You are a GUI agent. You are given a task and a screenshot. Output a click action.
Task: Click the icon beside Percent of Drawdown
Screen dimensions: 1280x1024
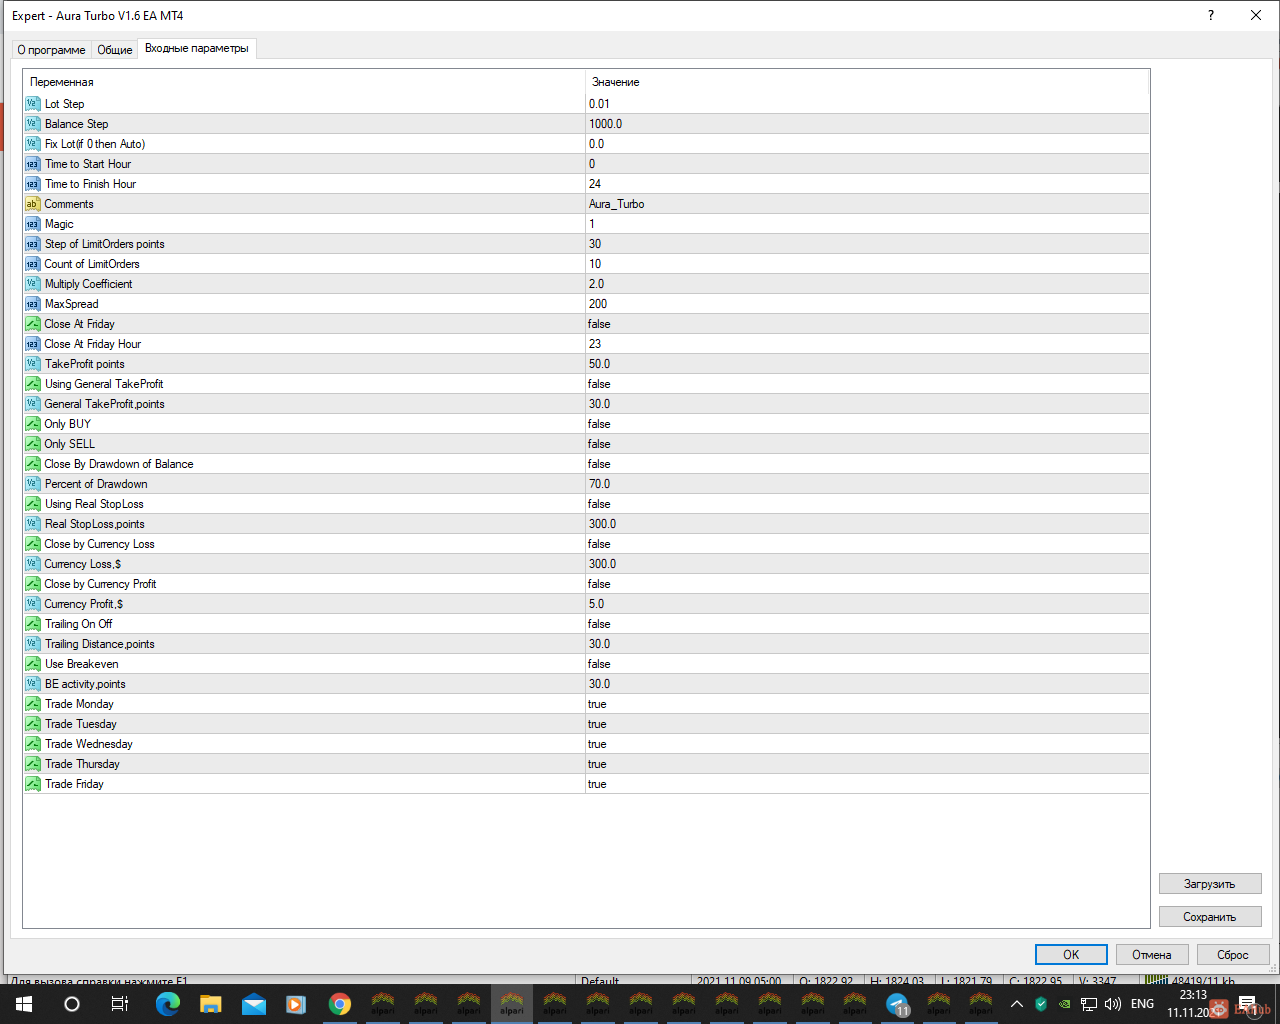click(33, 484)
